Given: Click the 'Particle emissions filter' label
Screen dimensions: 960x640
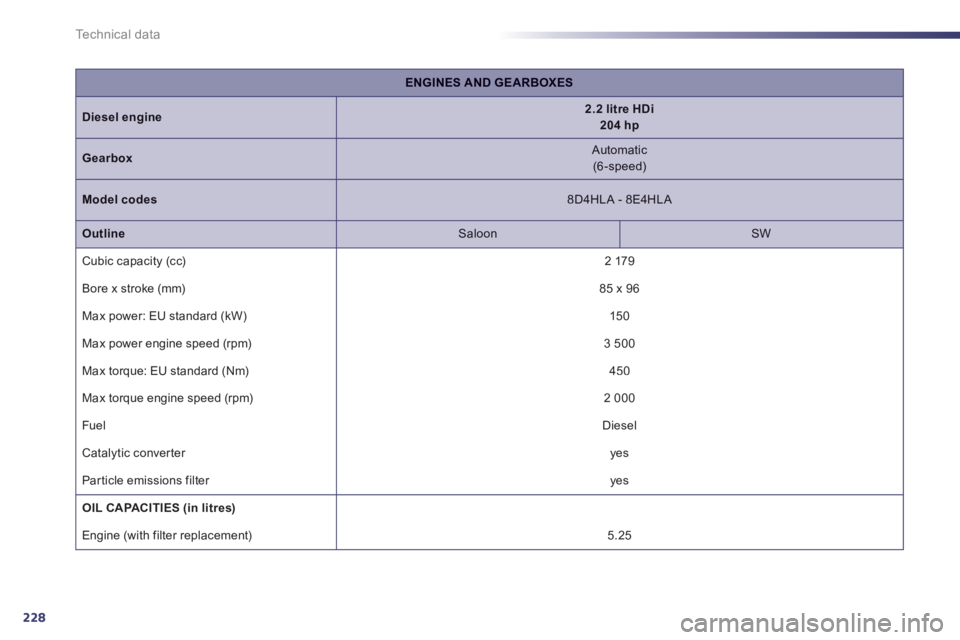Looking at the screenshot, I should coord(146,481).
